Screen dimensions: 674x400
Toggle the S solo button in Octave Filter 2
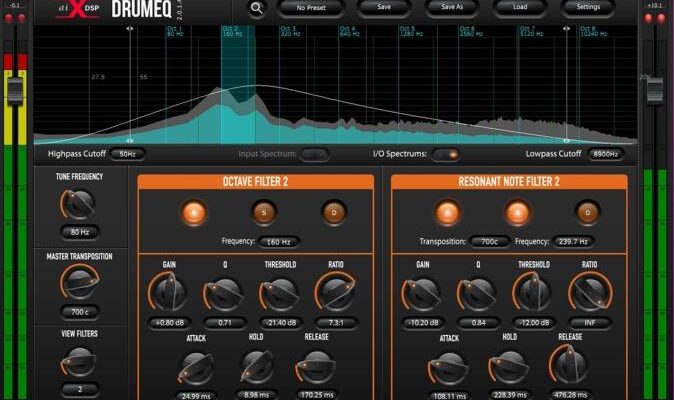pos(264,212)
